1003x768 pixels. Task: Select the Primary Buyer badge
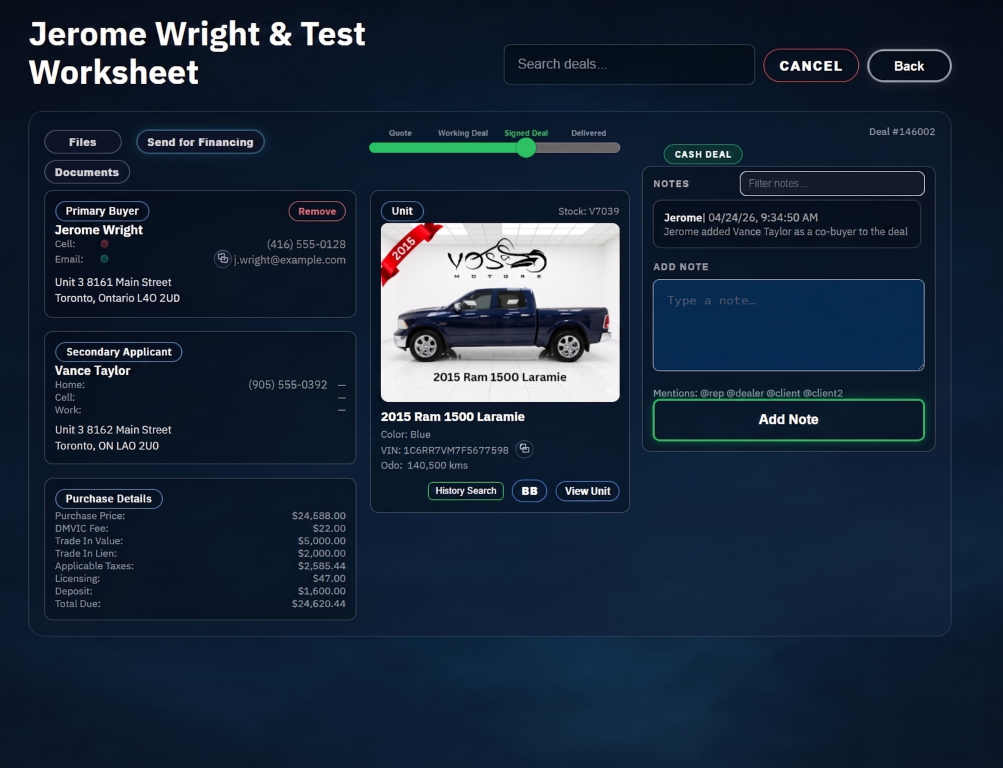click(101, 210)
